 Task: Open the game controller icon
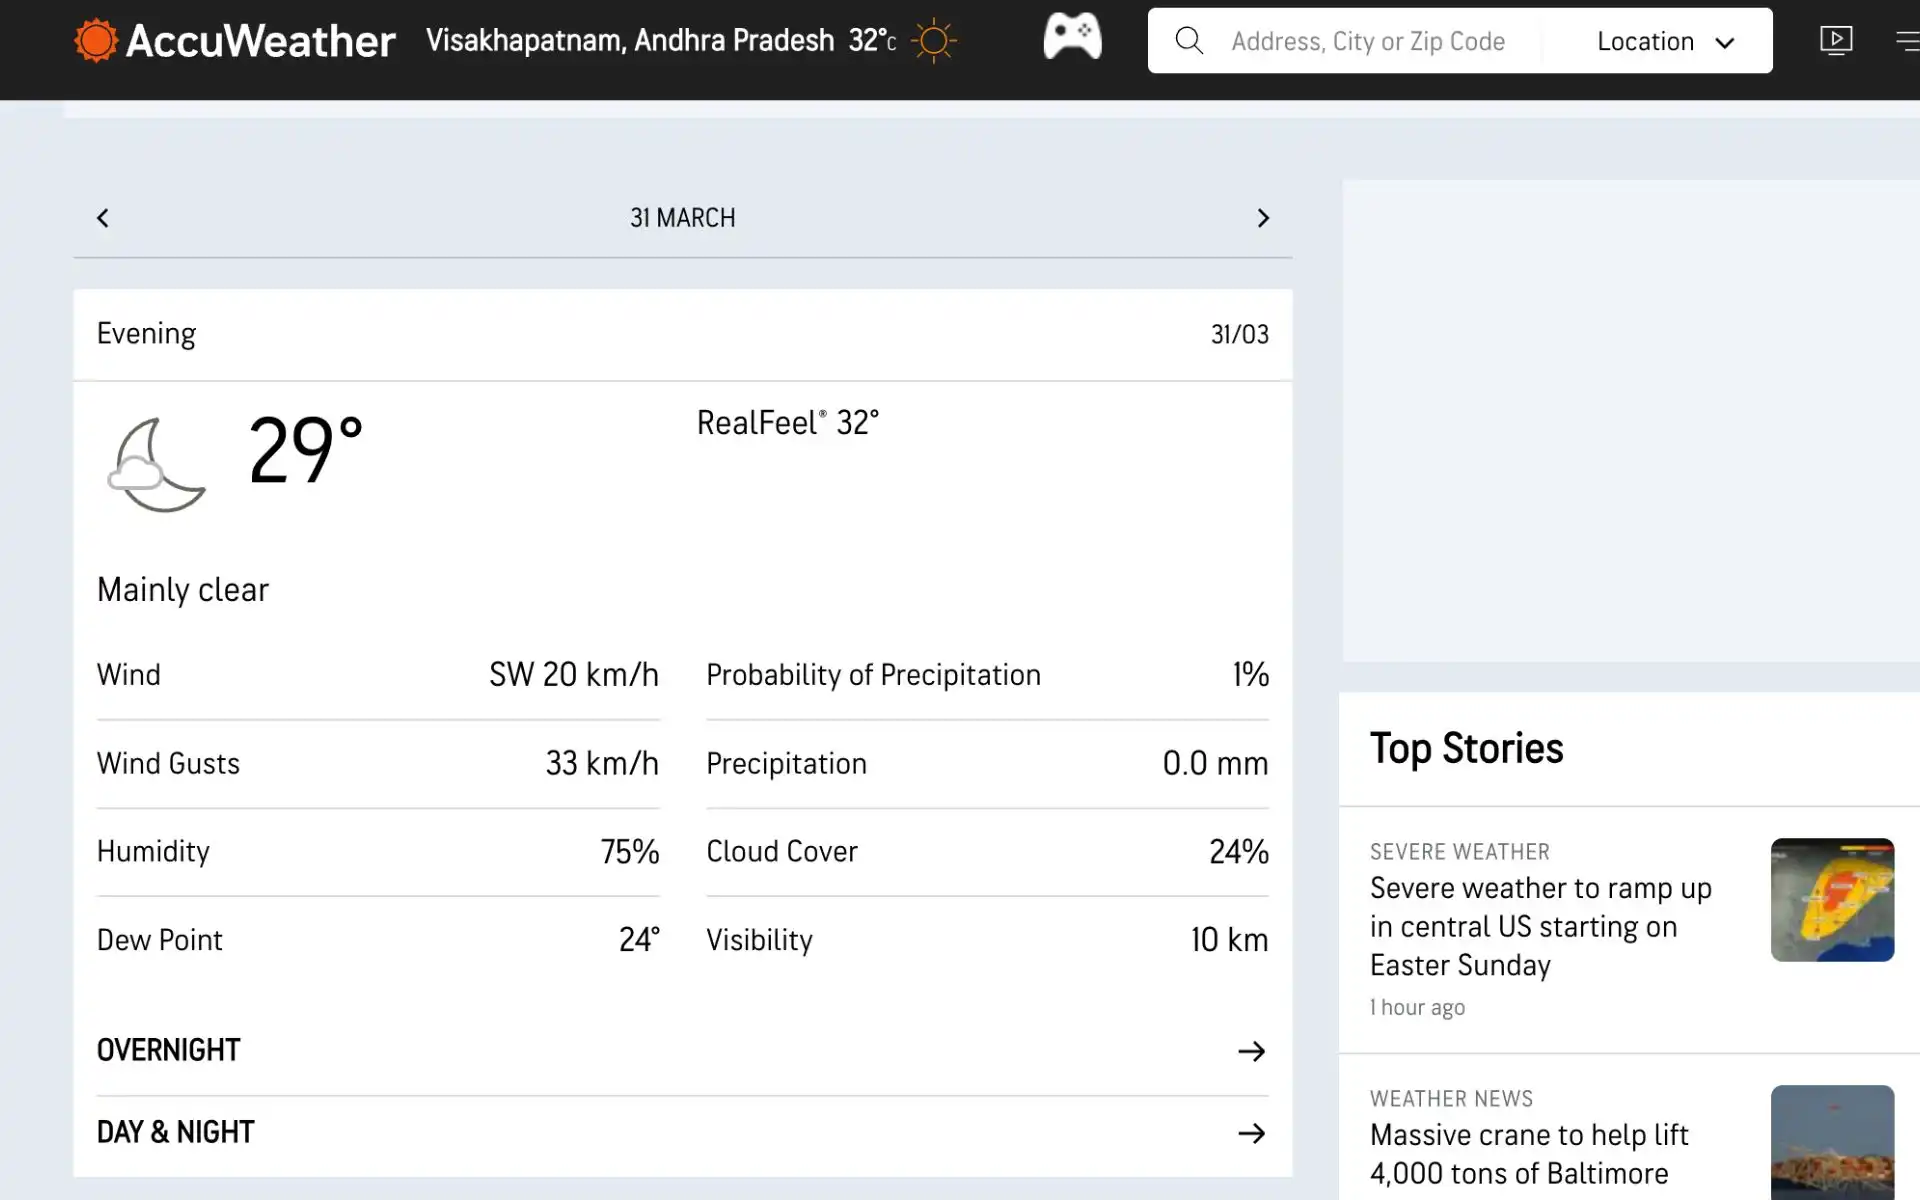click(1072, 36)
